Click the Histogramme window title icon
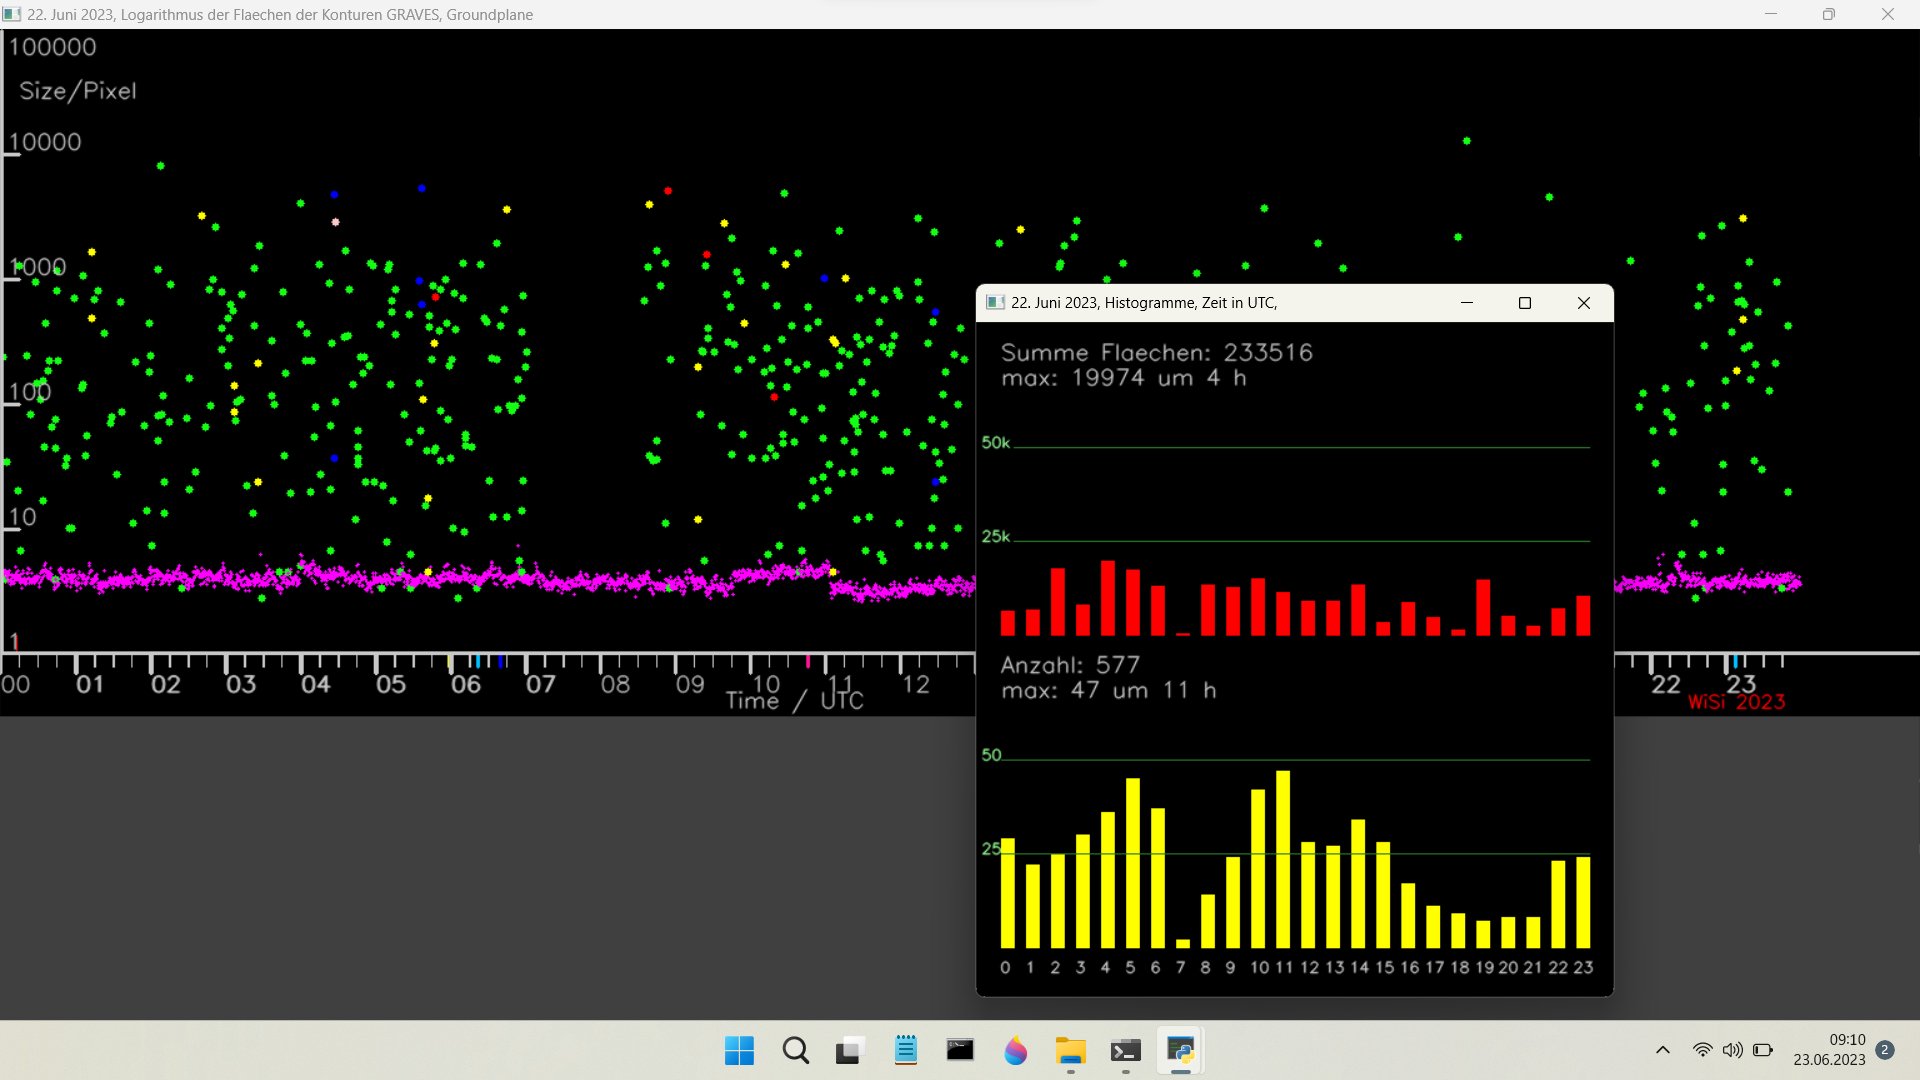 tap(995, 303)
